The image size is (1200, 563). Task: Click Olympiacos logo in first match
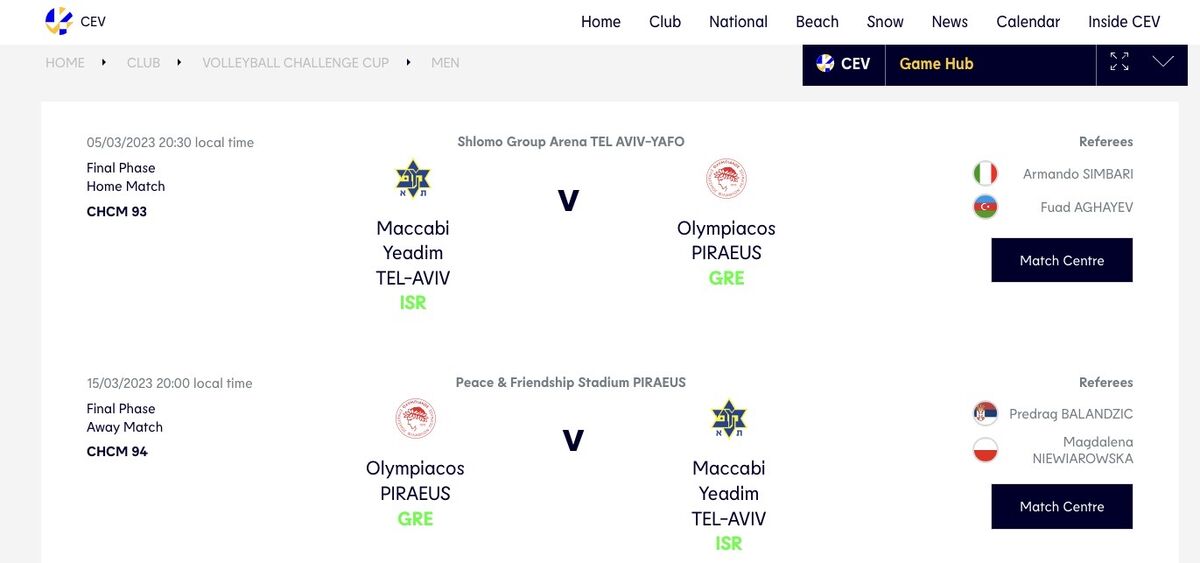(726, 179)
